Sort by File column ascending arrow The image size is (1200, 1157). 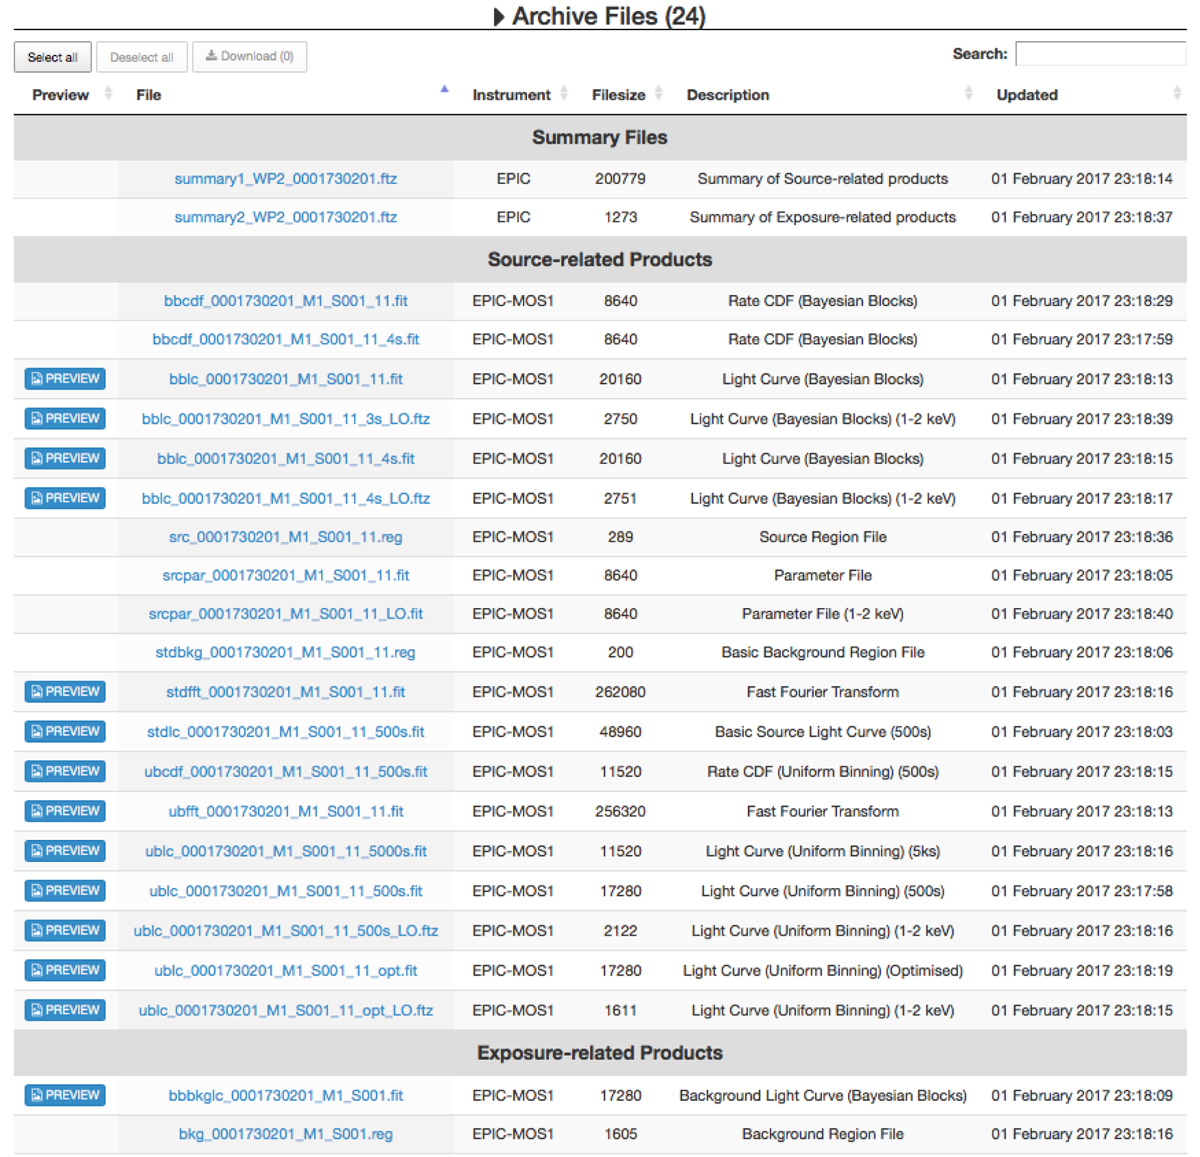[444, 90]
